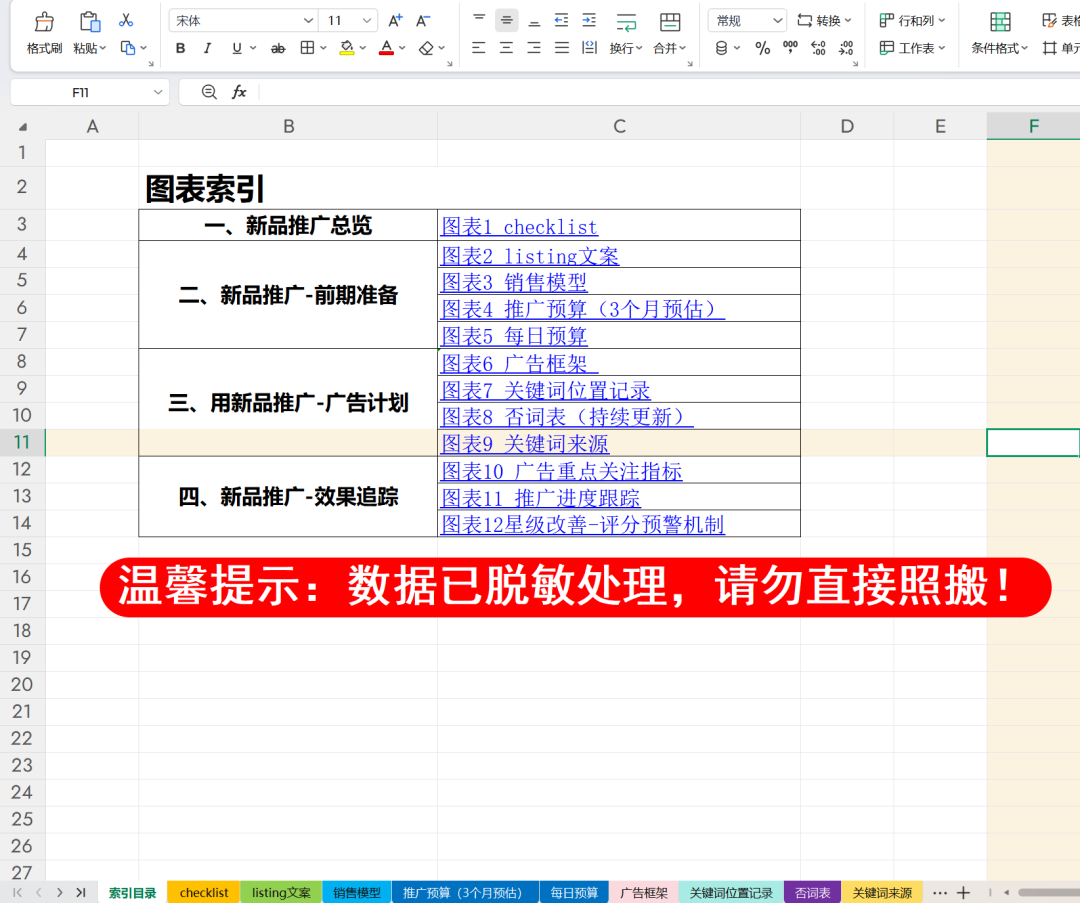Switch to checklist sheet tab
1080x903 pixels.
[x=204, y=892]
